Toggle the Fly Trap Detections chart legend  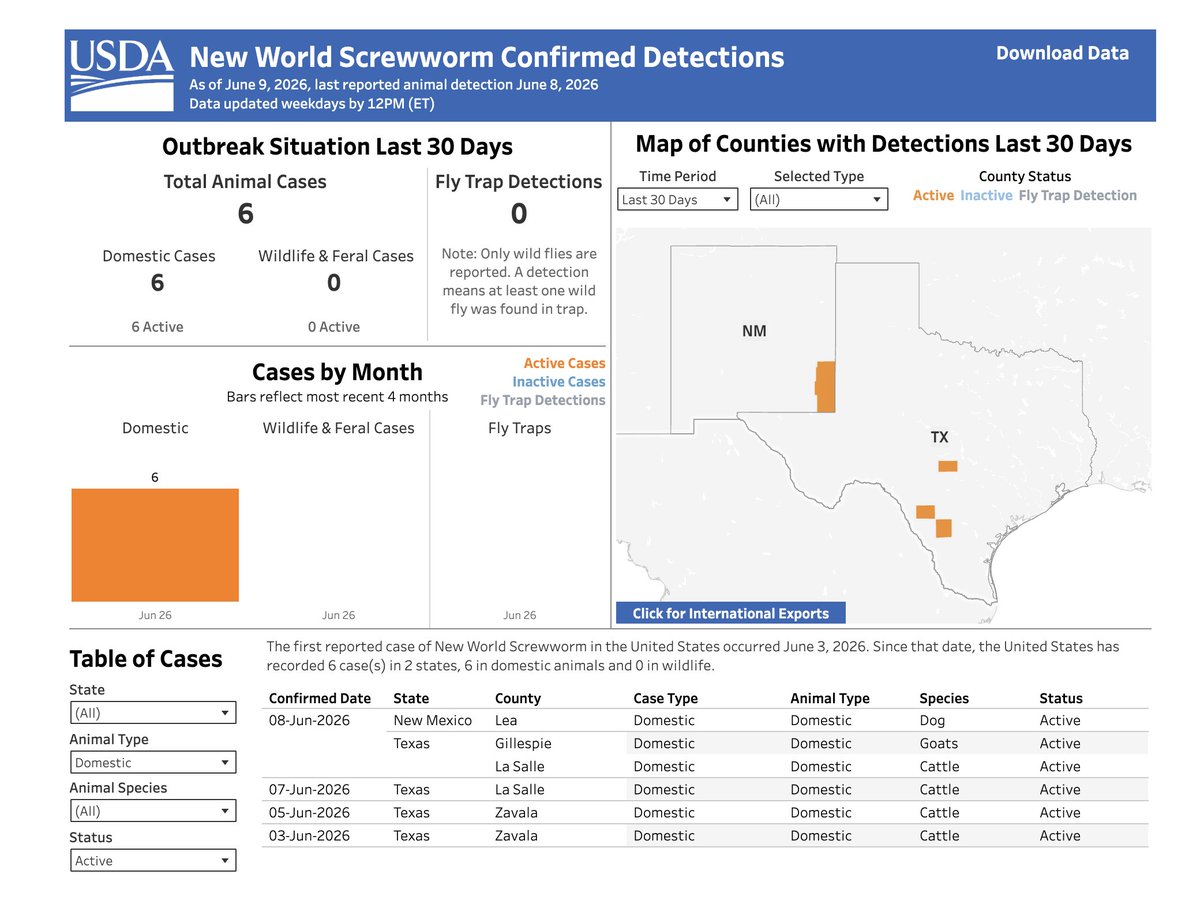click(542, 400)
